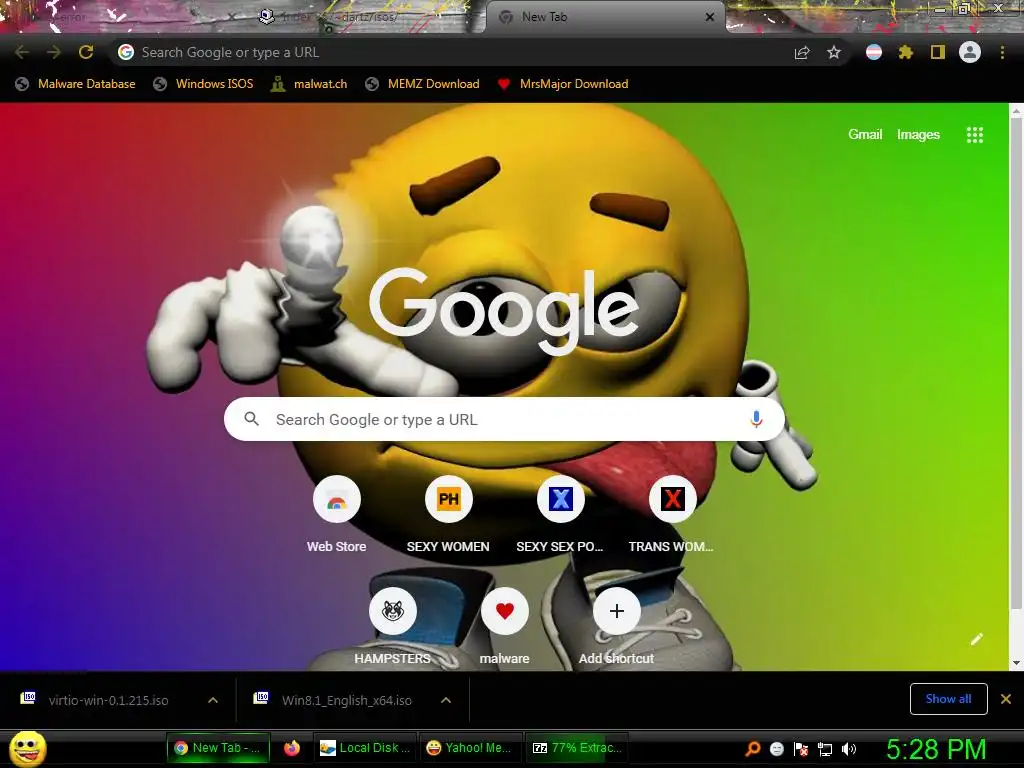The image size is (1024, 768).
Task: Toggle the Chrome side panel
Action: pyautogui.click(x=938, y=52)
